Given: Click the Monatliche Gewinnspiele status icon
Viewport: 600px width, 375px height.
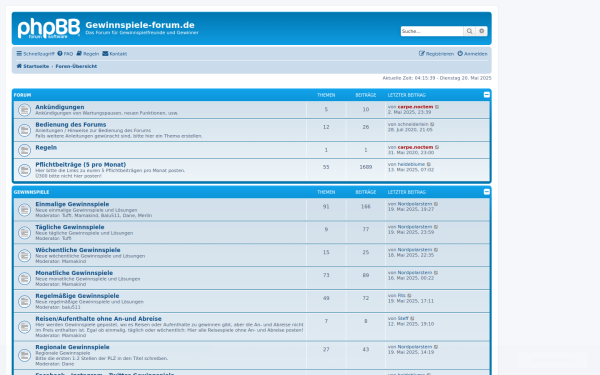Looking at the screenshot, I should click(24, 279).
